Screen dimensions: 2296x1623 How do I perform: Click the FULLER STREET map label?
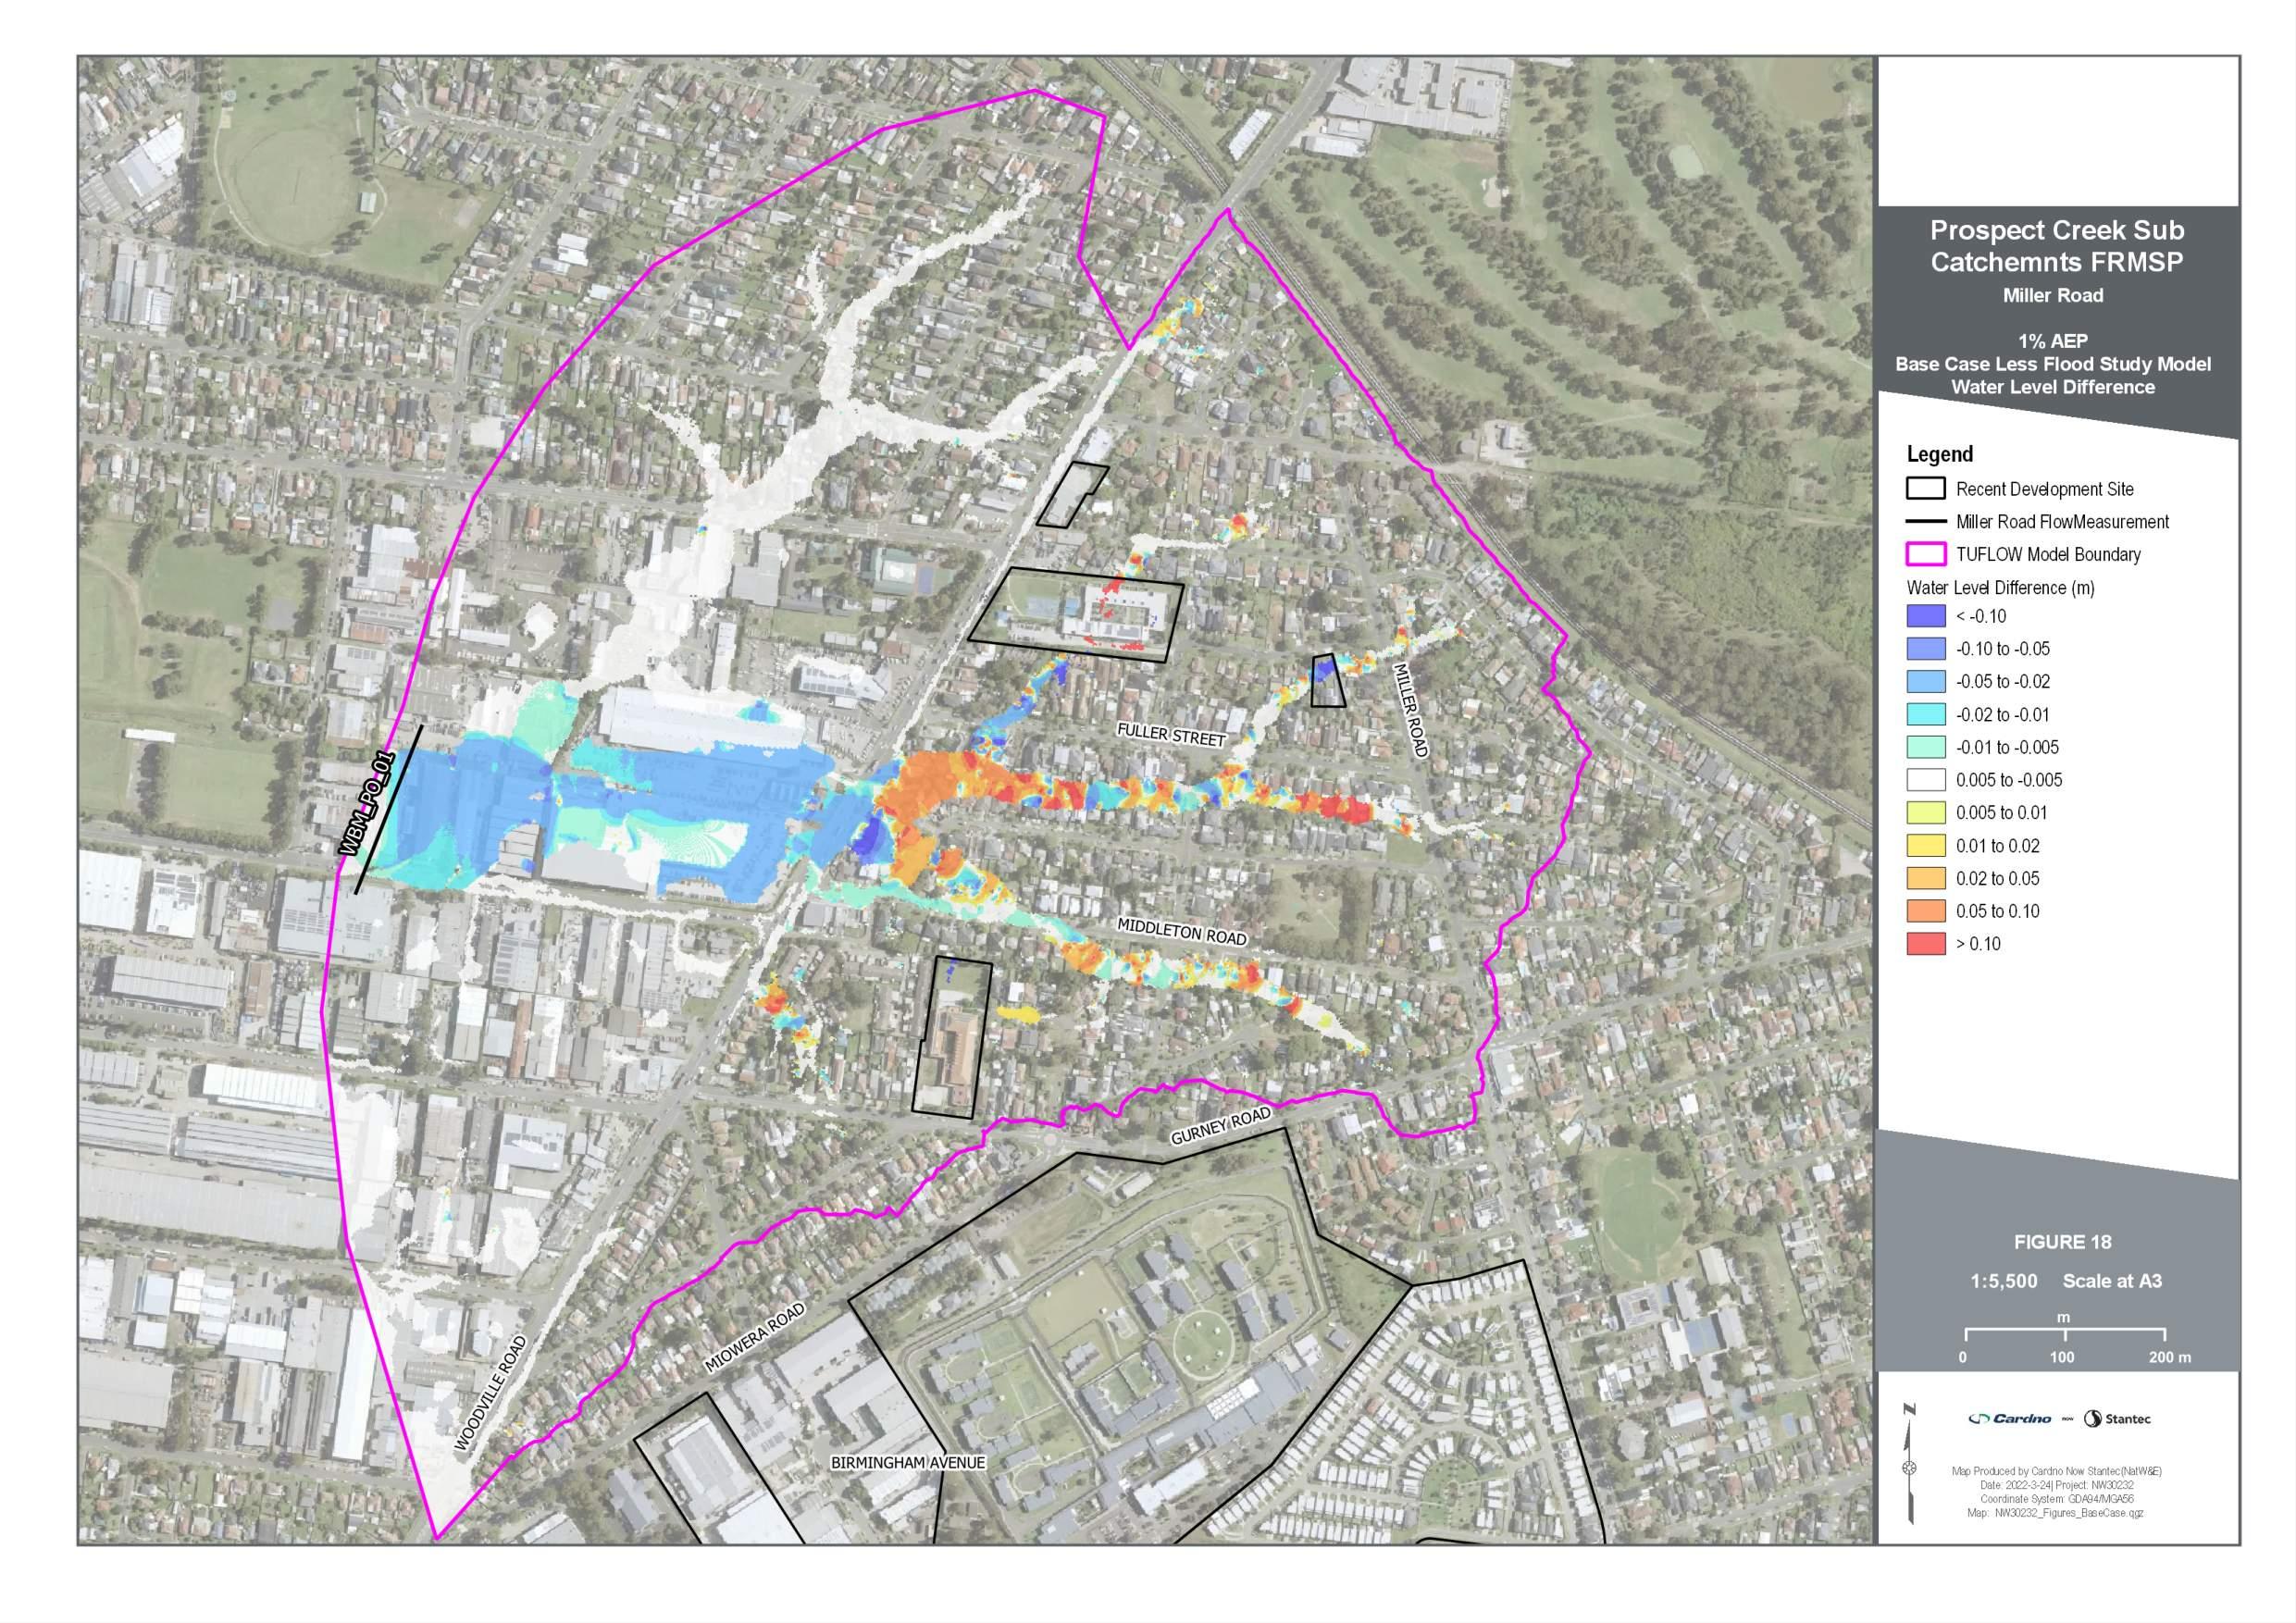click(x=1170, y=736)
